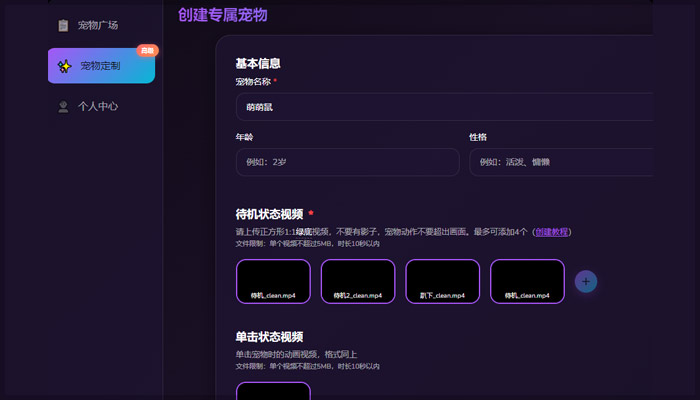Click the 单击宠物时的动画视频 description text
This screenshot has height=400, width=700.
coord(296,354)
